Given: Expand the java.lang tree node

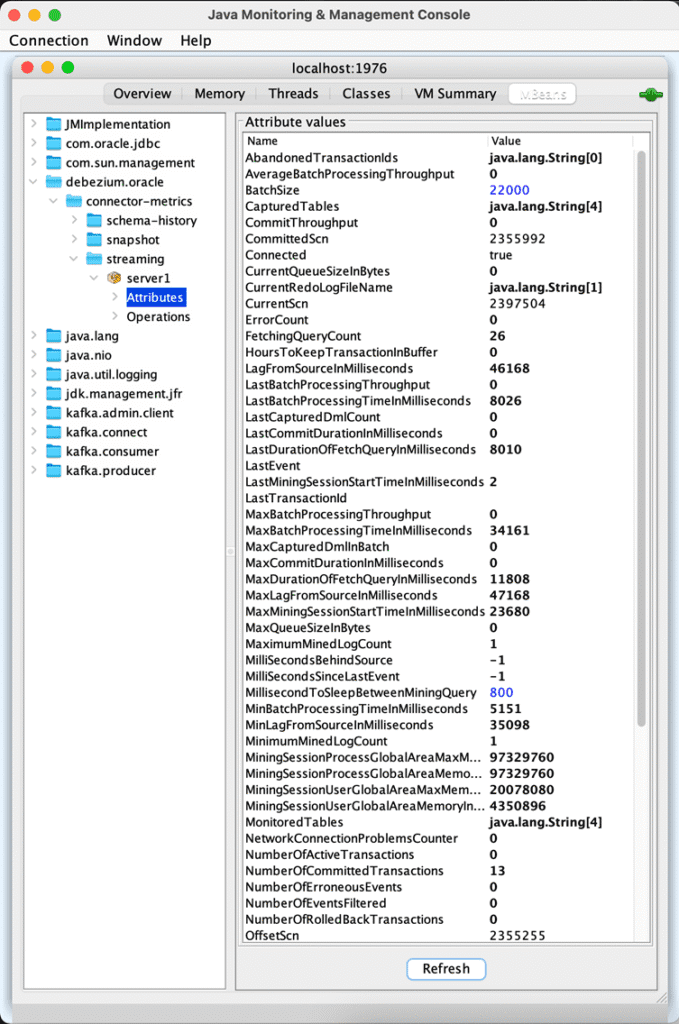Looking at the screenshot, I should (33, 336).
